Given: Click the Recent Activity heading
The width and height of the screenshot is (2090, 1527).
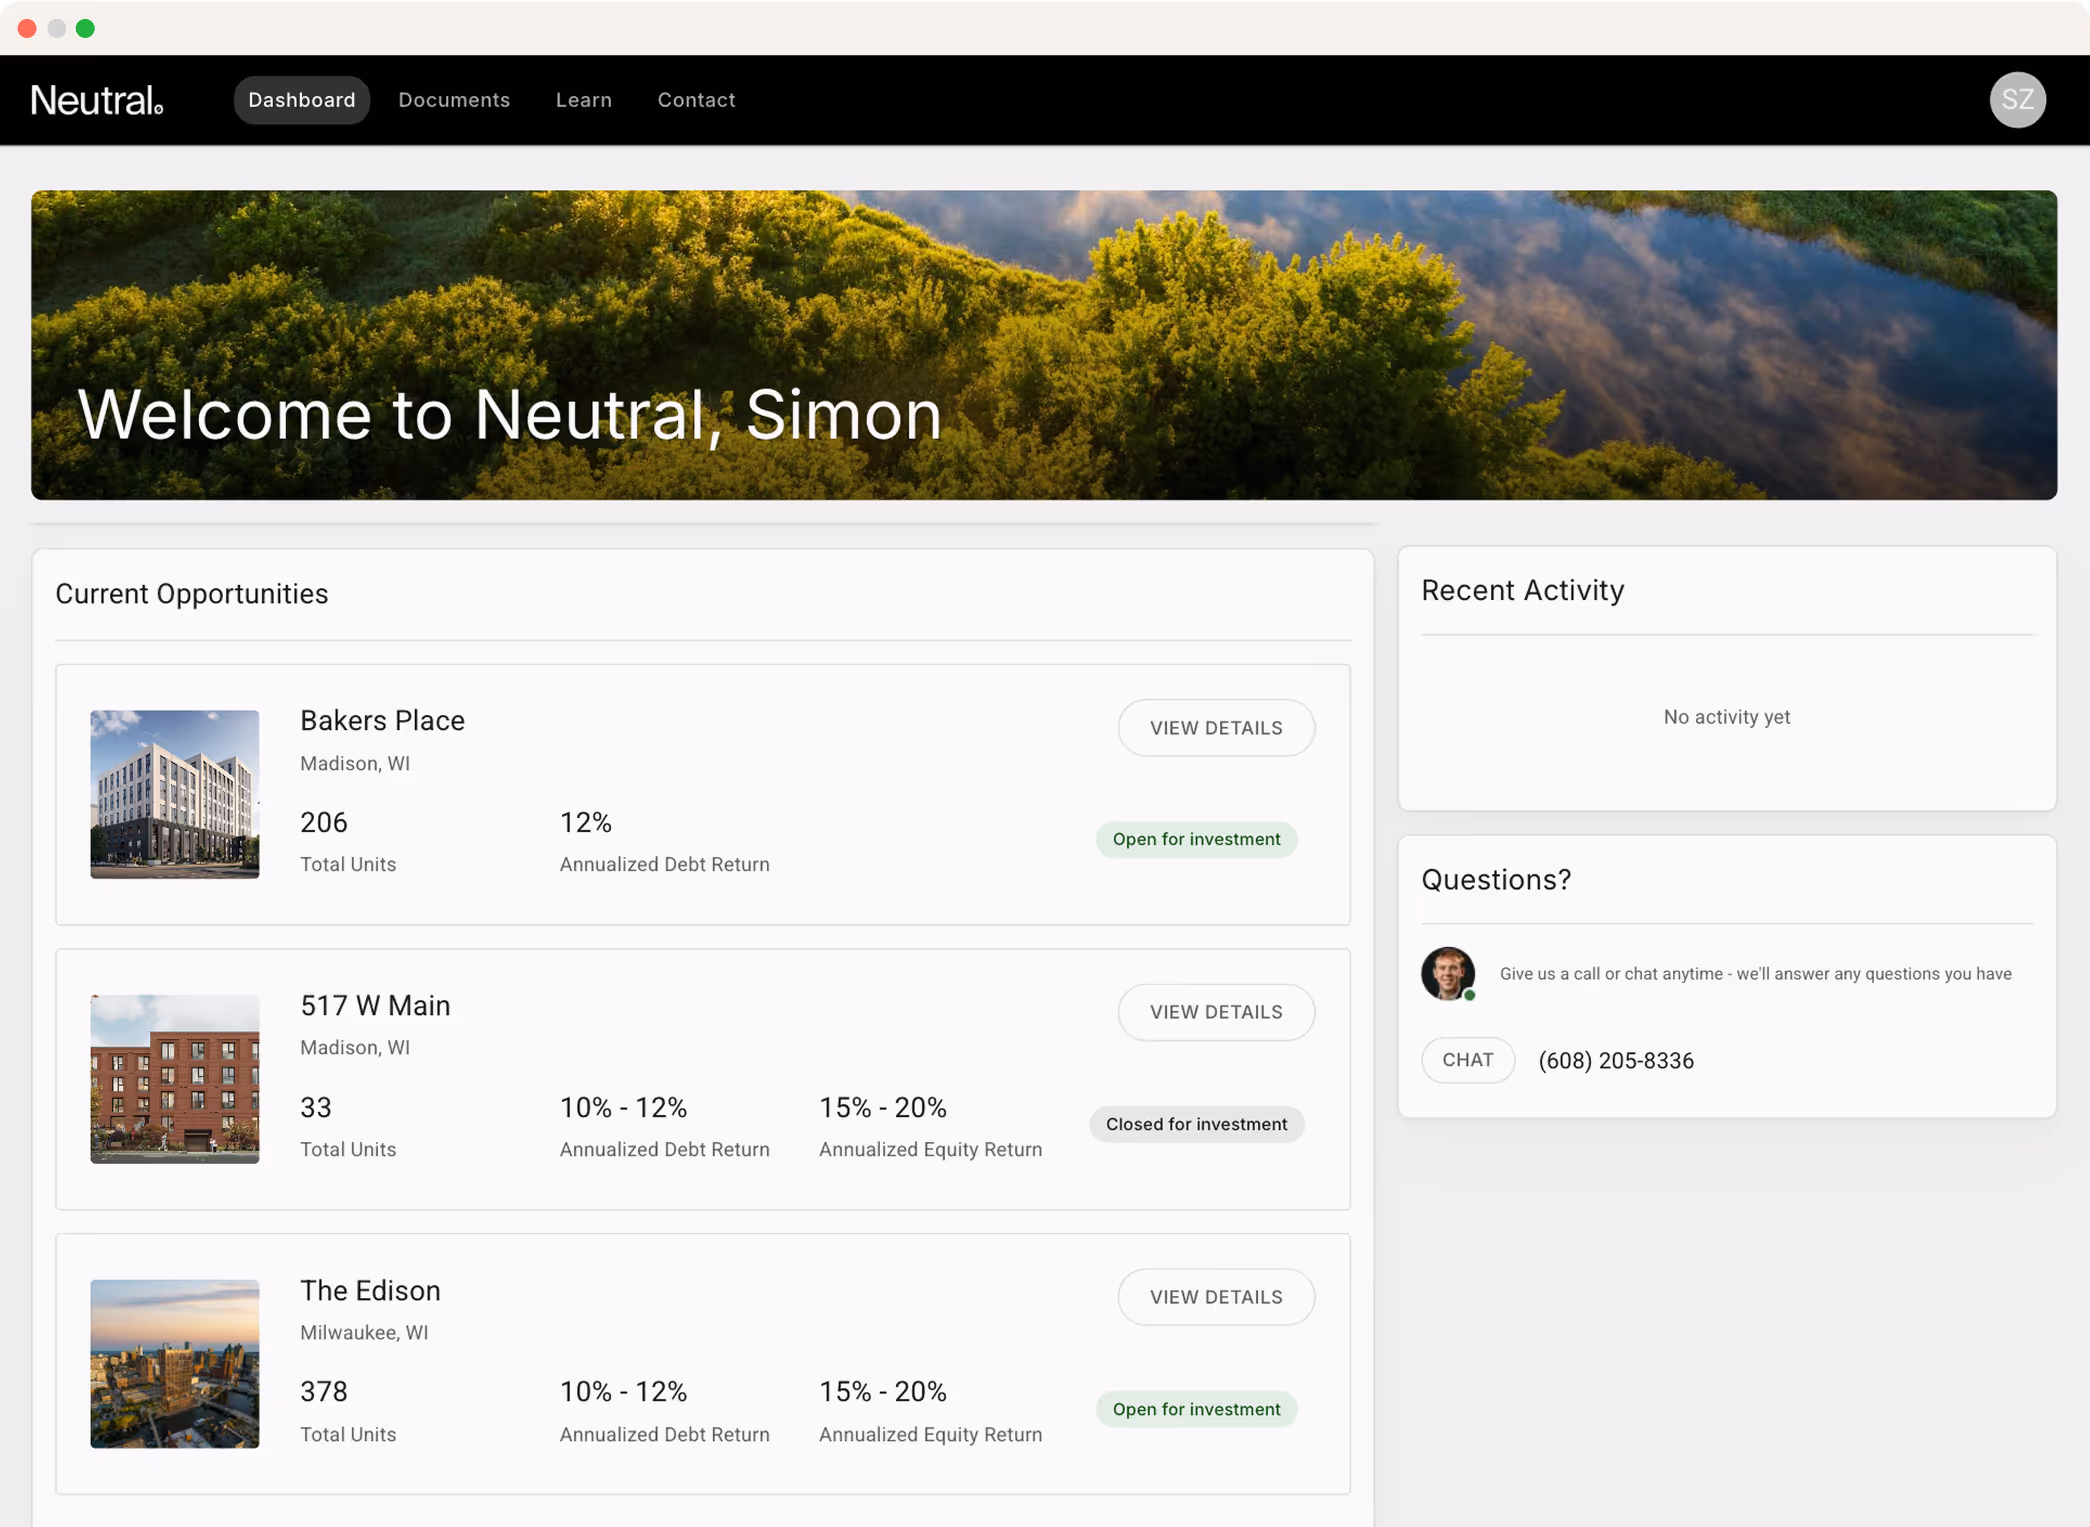Looking at the screenshot, I should (x=1523, y=591).
